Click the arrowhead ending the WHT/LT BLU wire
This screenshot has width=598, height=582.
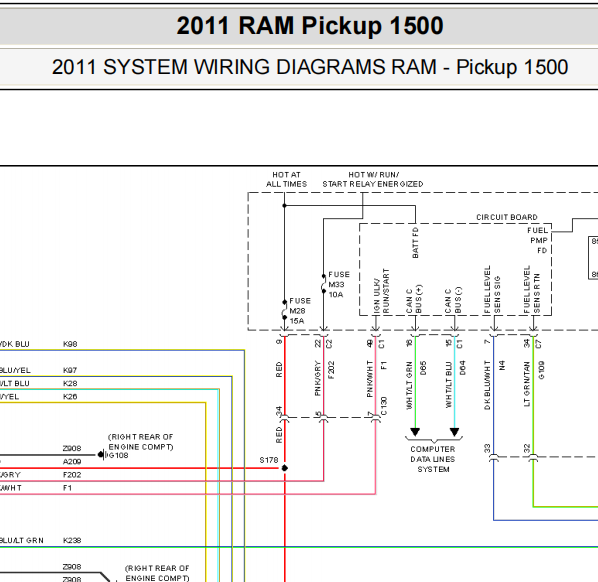455,432
